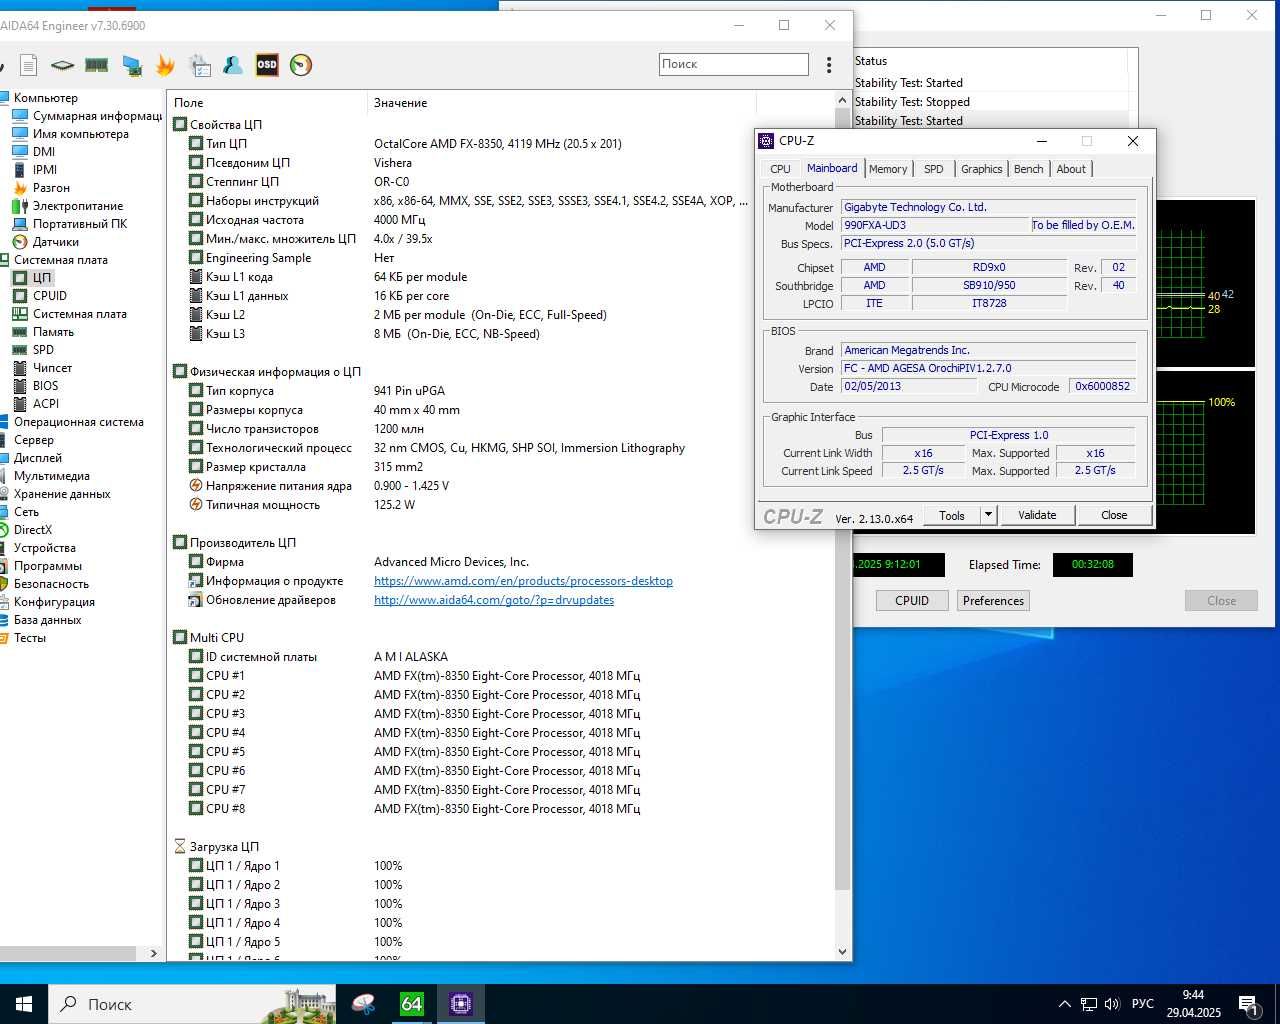The image size is (1280, 1024).
Task: Select Тесты category in tree
Action: 30,638
